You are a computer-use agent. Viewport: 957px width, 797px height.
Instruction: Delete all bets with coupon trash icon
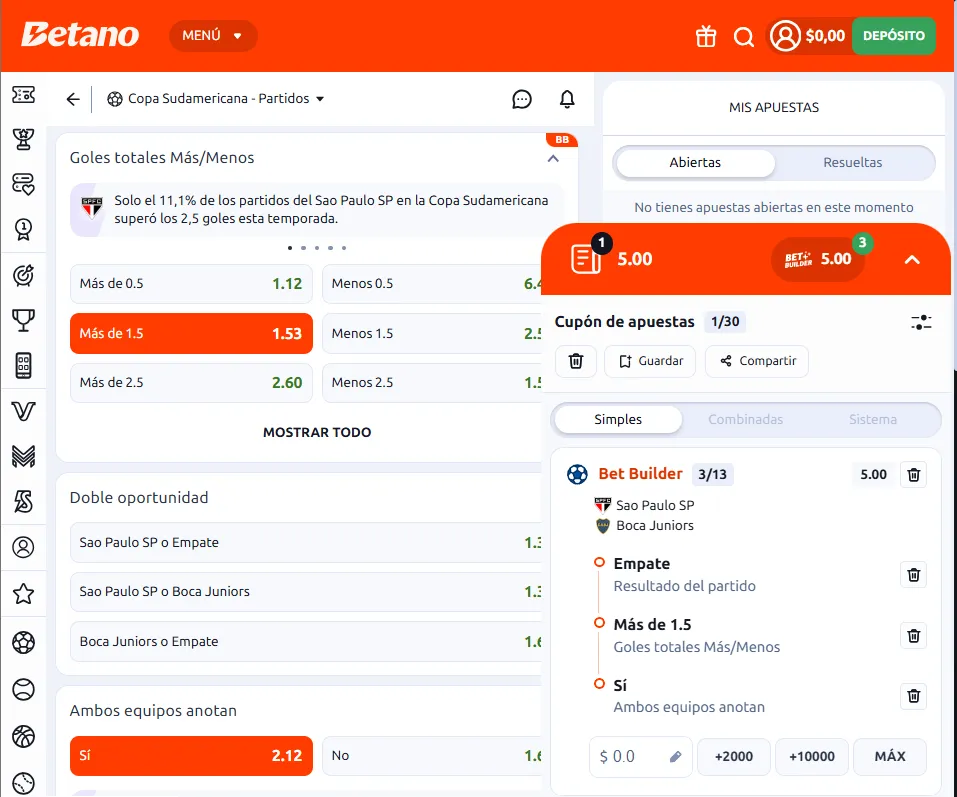pos(576,361)
